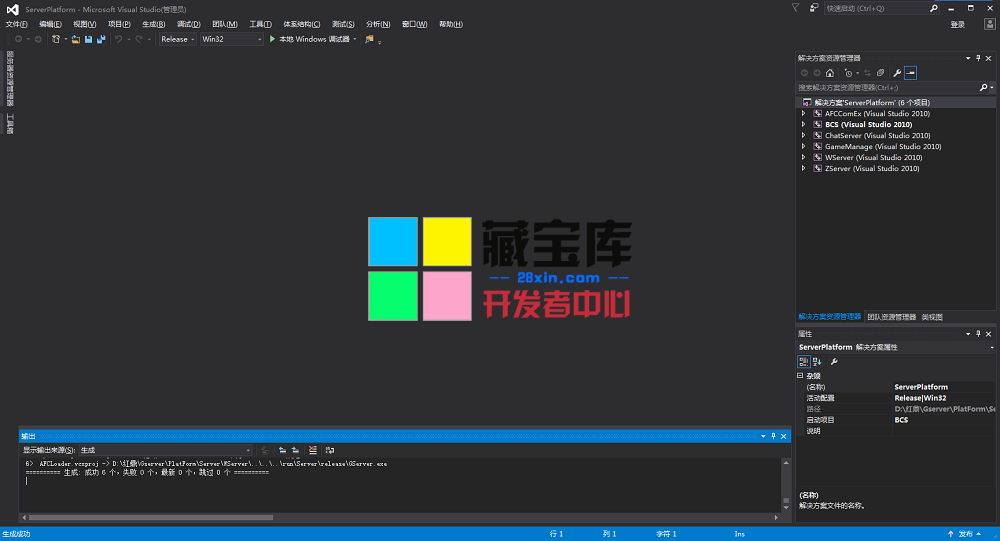The image size is (1000, 541).
Task: Open the 生成(B) Build menu
Action: 153,24
